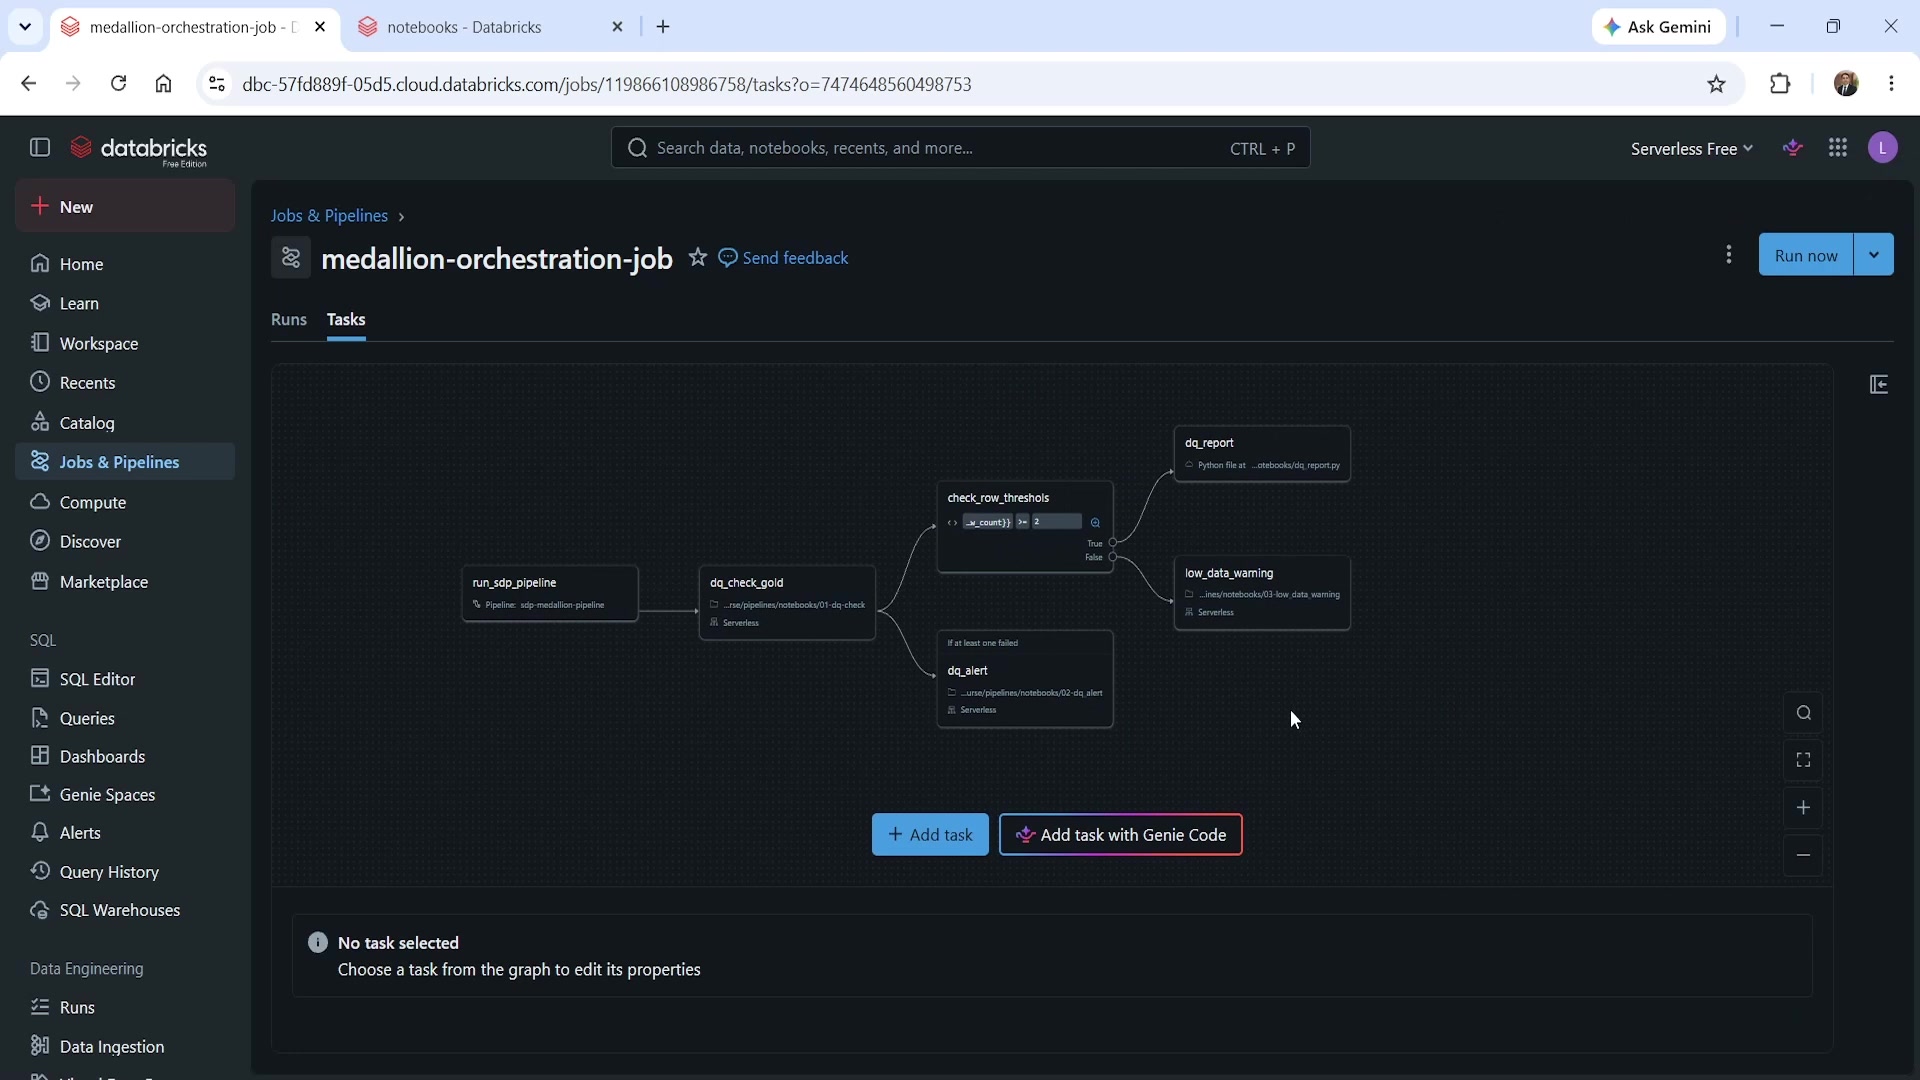Open Workspace in the sidebar

pos(125,343)
